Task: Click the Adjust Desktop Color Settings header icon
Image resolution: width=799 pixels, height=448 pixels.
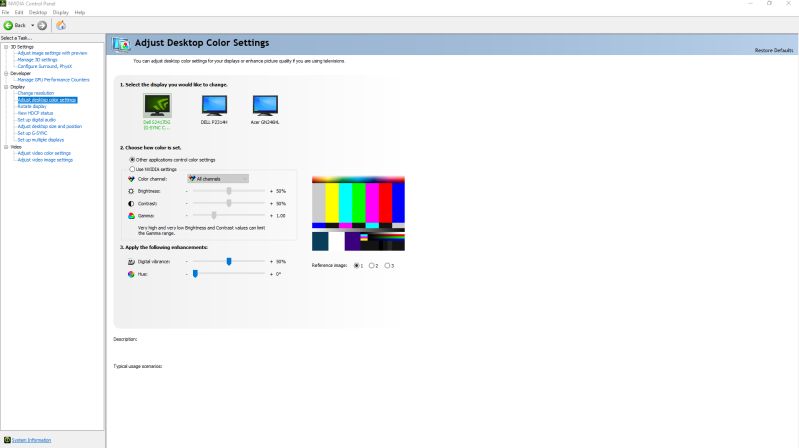Action: (121, 44)
